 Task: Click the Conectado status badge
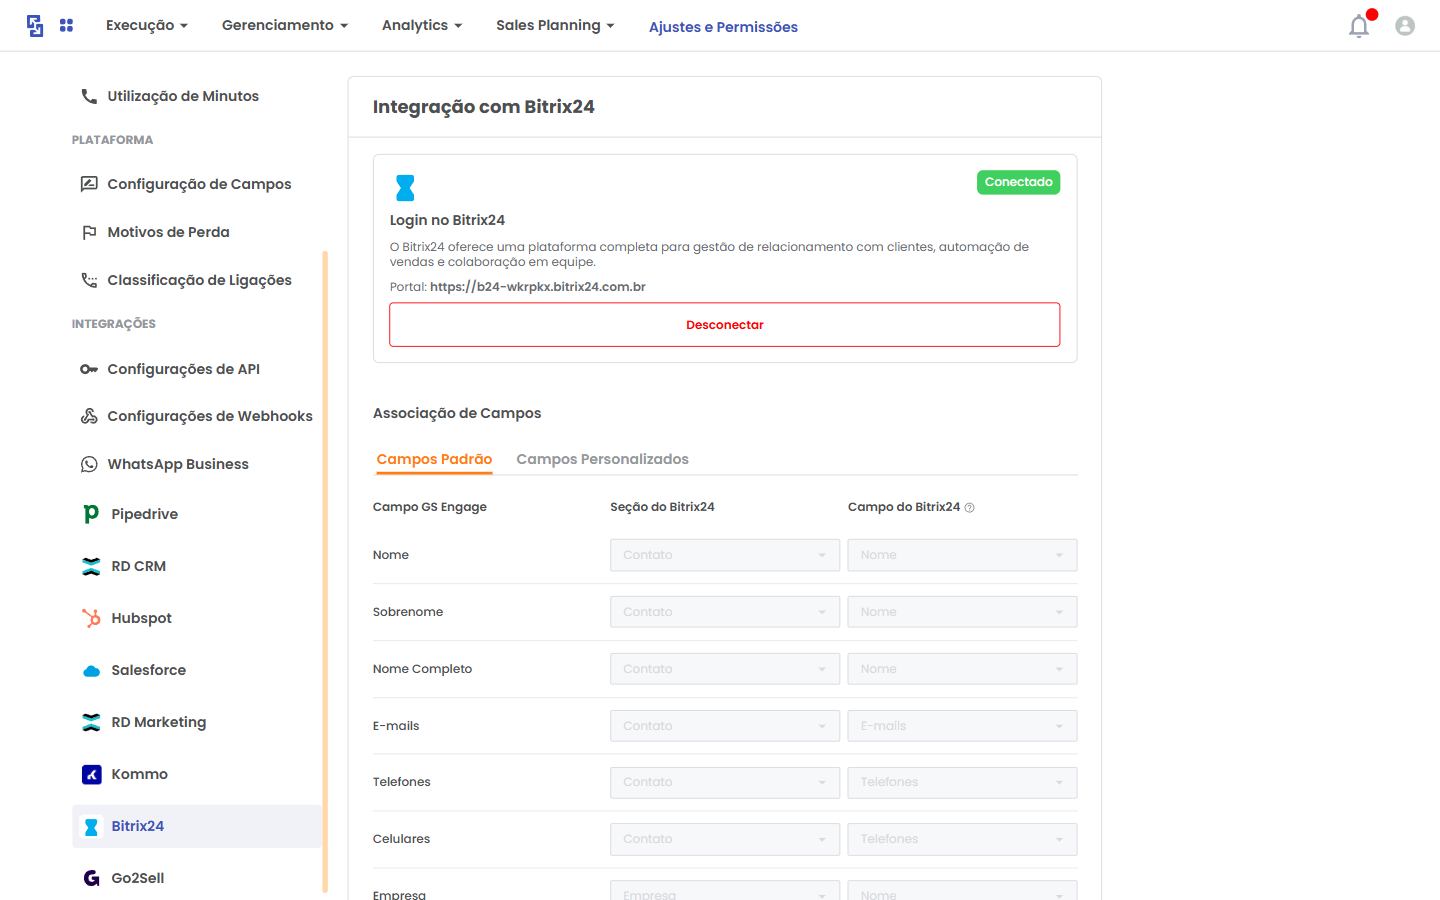click(x=1018, y=182)
